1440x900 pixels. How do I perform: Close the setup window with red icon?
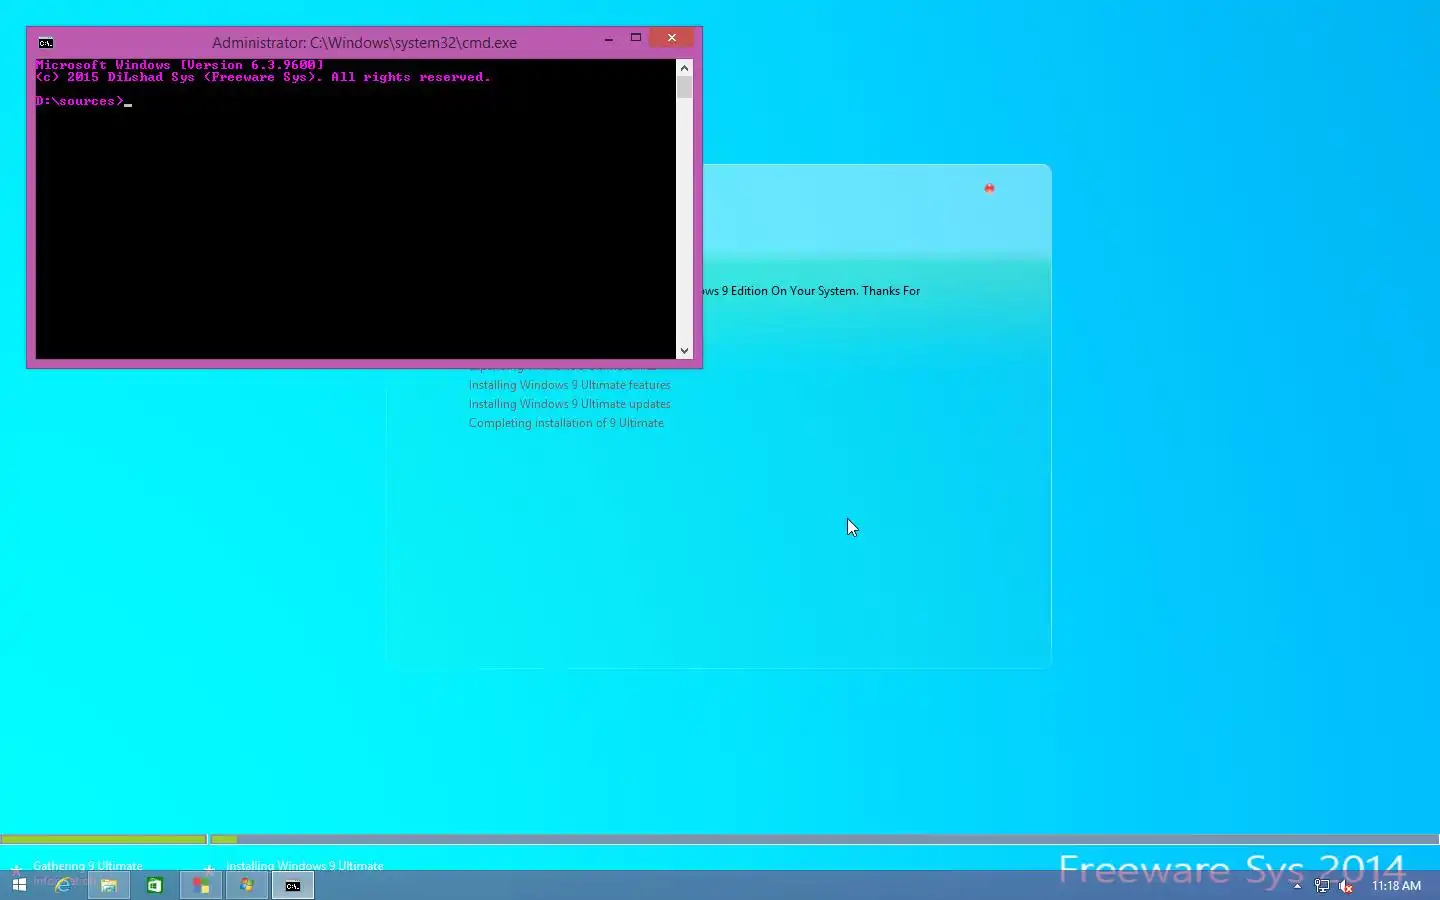(989, 188)
